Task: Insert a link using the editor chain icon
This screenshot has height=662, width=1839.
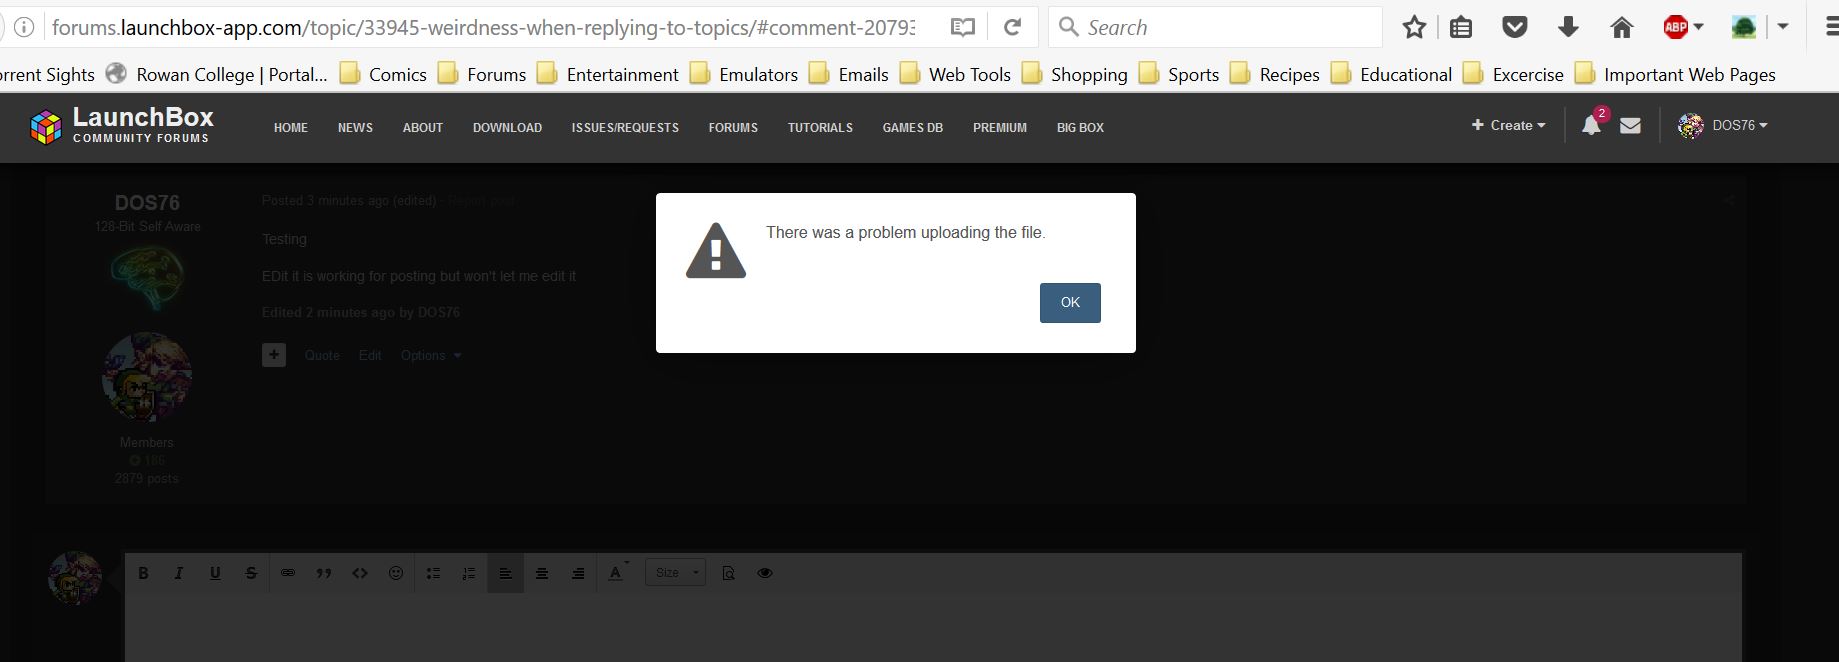Action: pos(288,573)
